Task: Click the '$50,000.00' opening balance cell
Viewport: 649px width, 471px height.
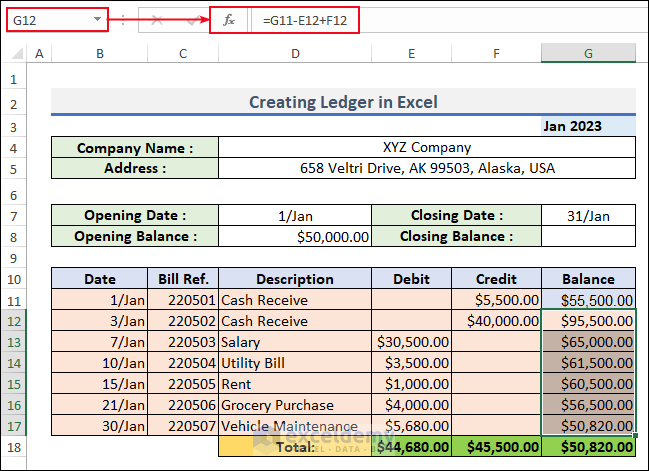Action: click(295, 236)
